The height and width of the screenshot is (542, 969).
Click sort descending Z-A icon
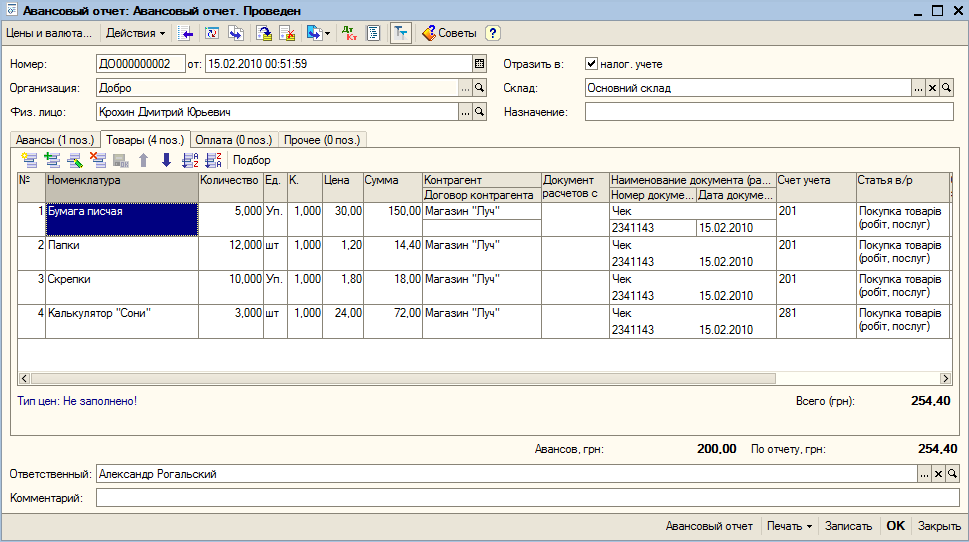[x=213, y=160]
